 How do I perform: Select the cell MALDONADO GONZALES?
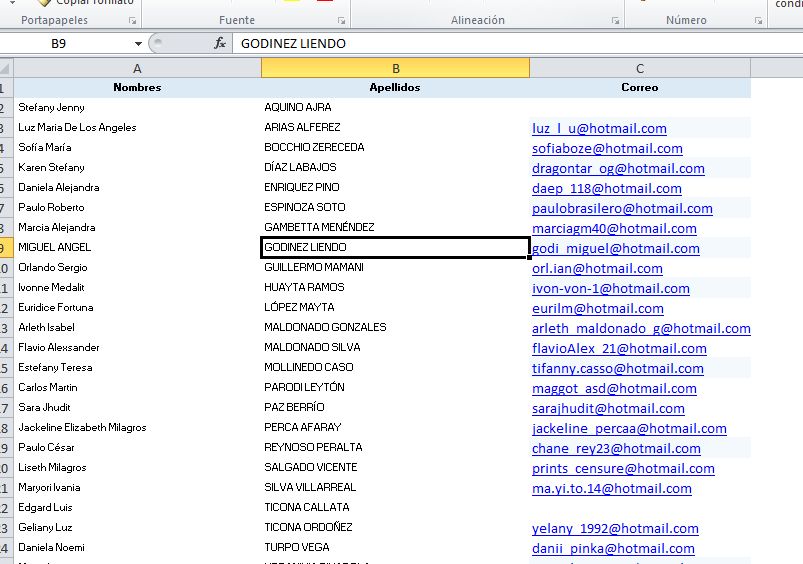click(395, 327)
